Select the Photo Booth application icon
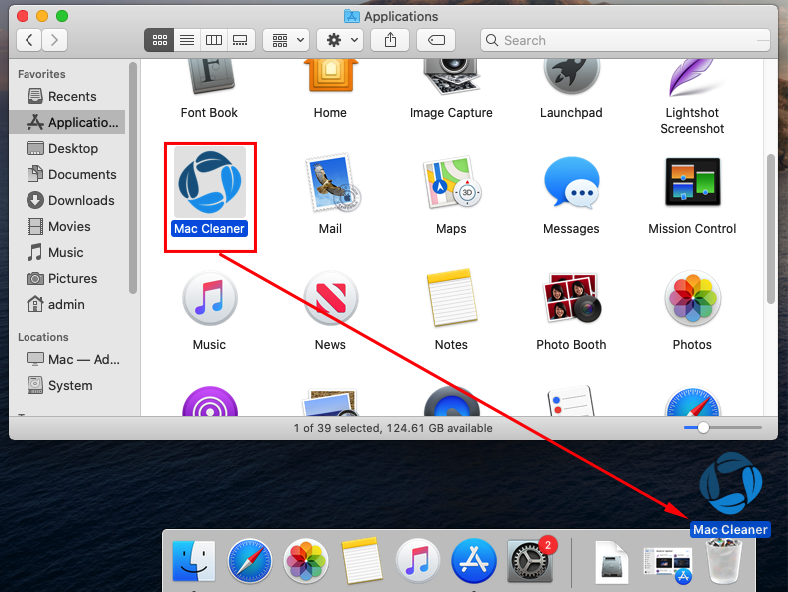The image size is (788, 592). point(571,298)
